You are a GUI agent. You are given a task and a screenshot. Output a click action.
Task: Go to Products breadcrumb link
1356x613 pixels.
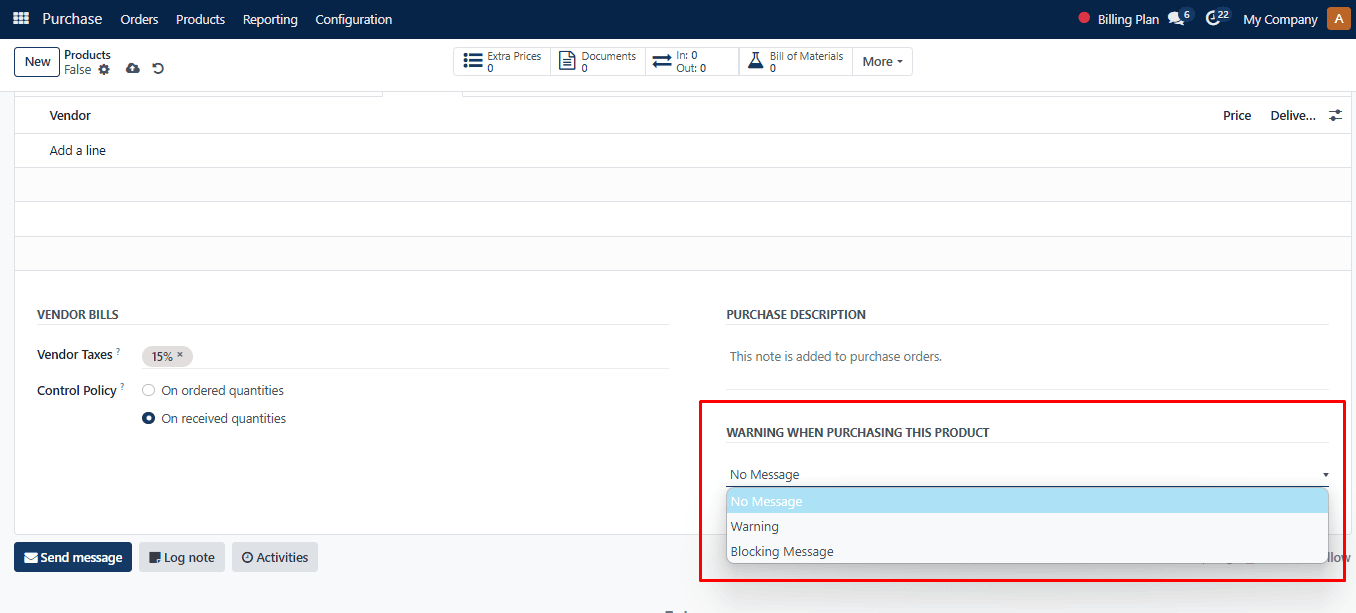coord(87,55)
